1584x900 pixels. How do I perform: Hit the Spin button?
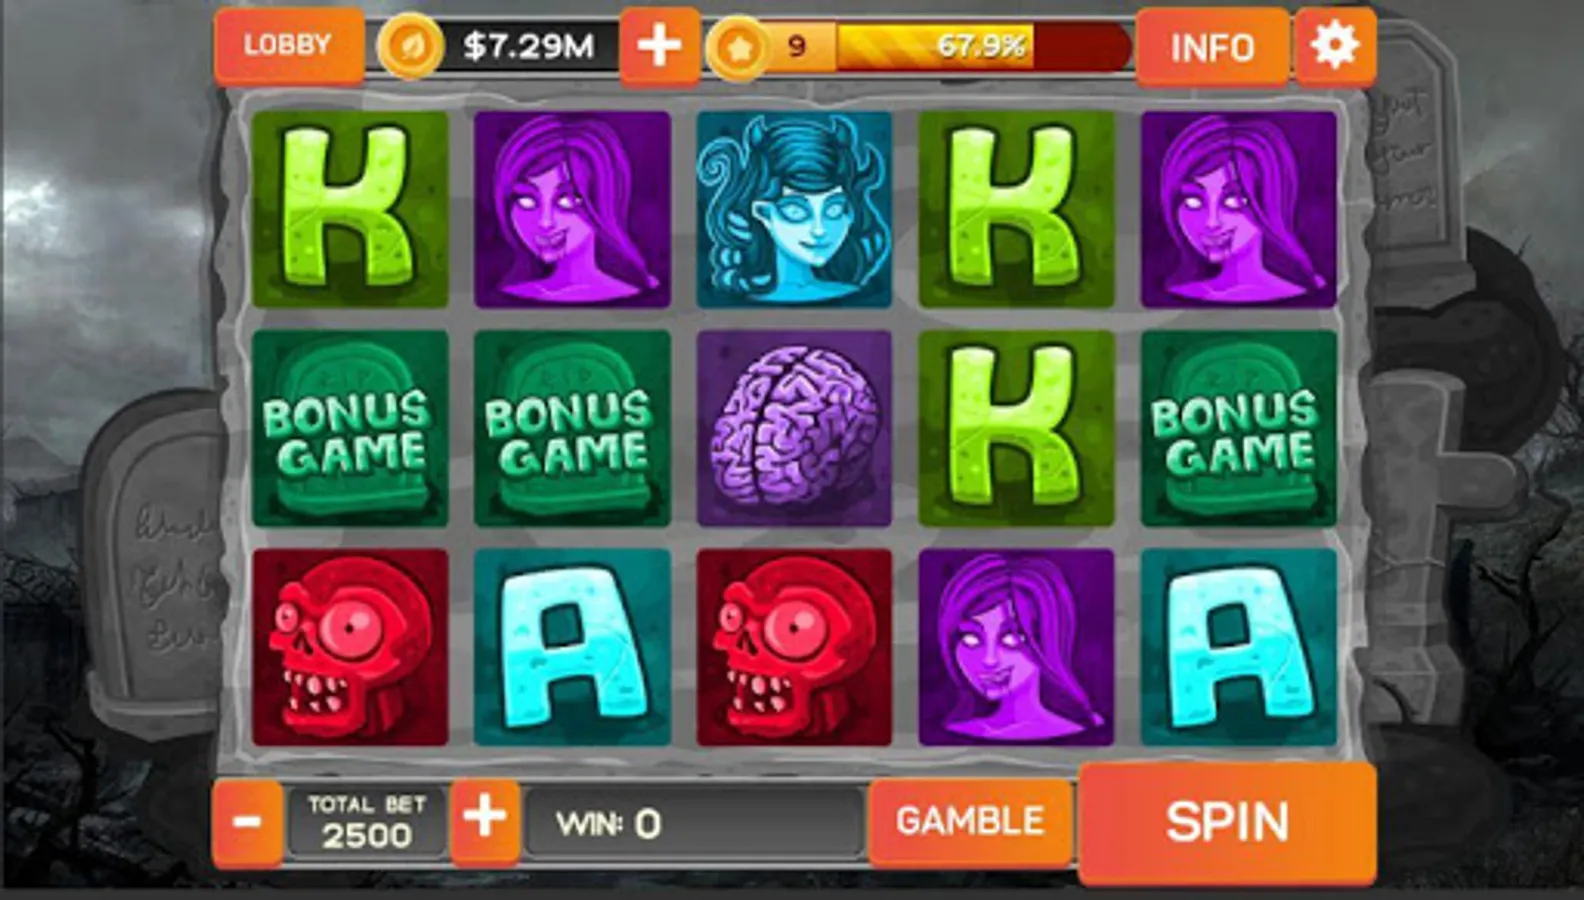tap(1227, 822)
